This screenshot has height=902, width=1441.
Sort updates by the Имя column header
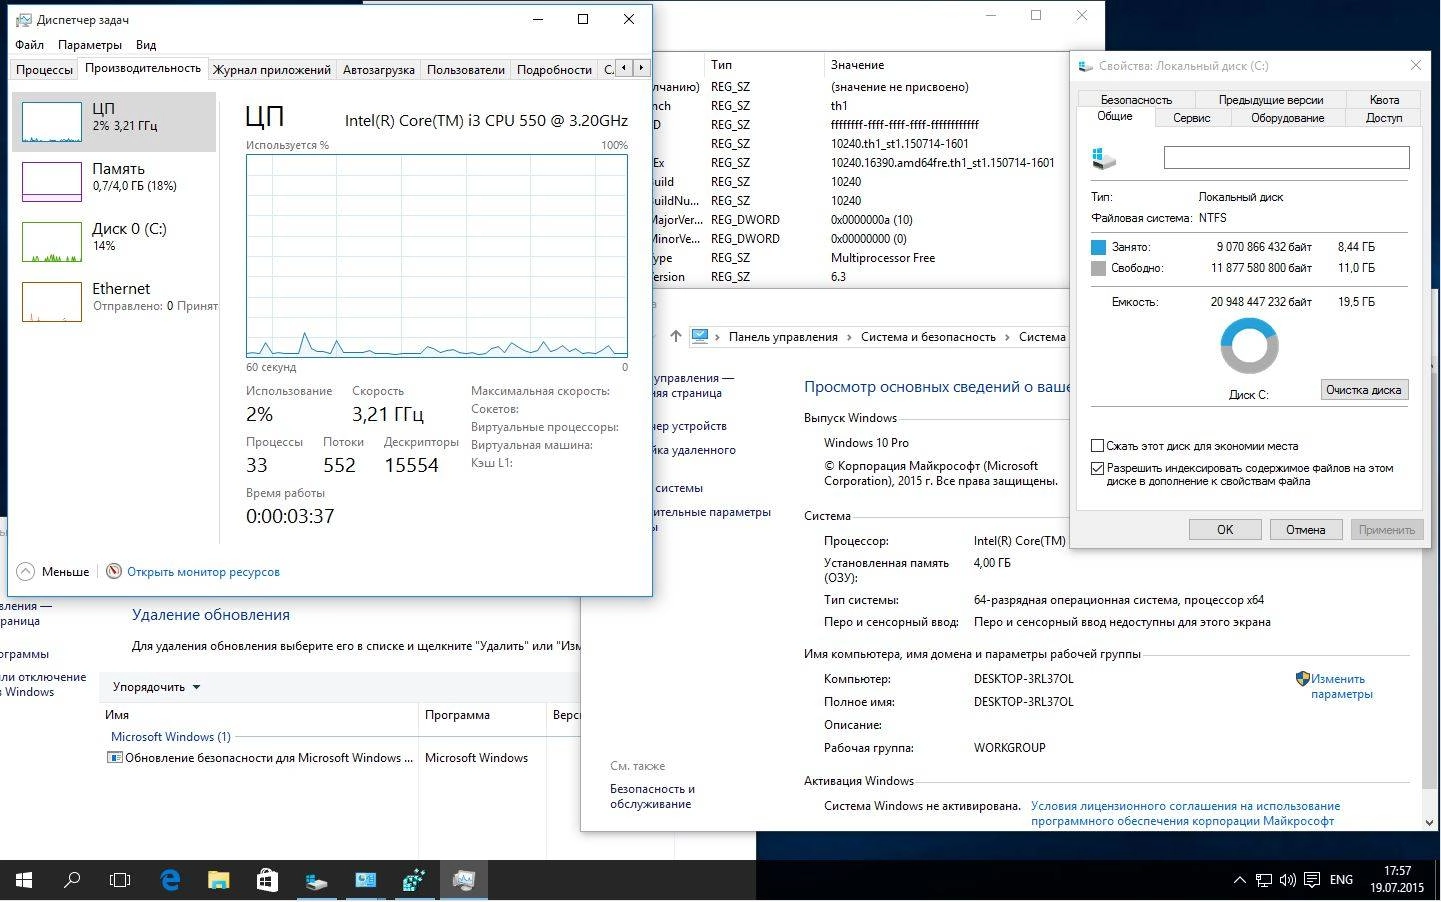point(260,715)
